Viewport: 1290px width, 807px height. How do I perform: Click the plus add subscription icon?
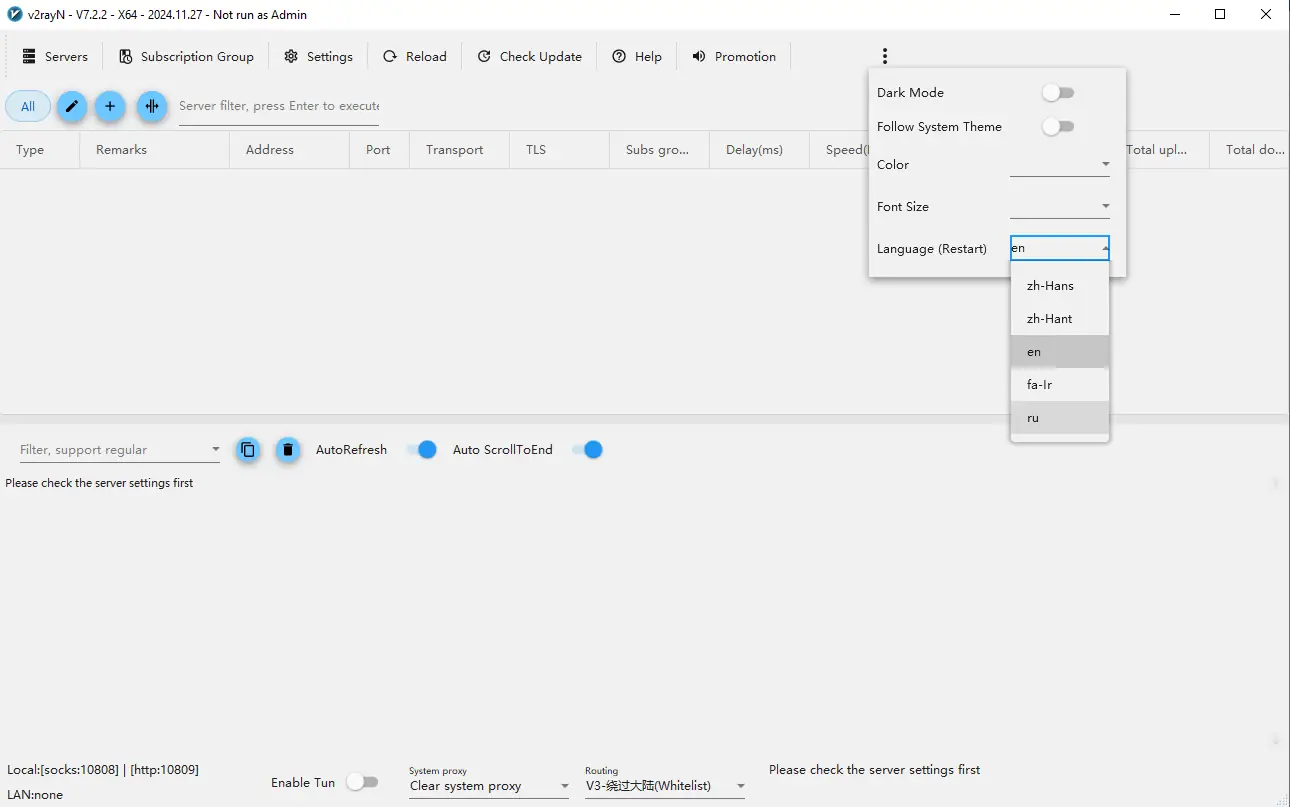[x=110, y=106]
